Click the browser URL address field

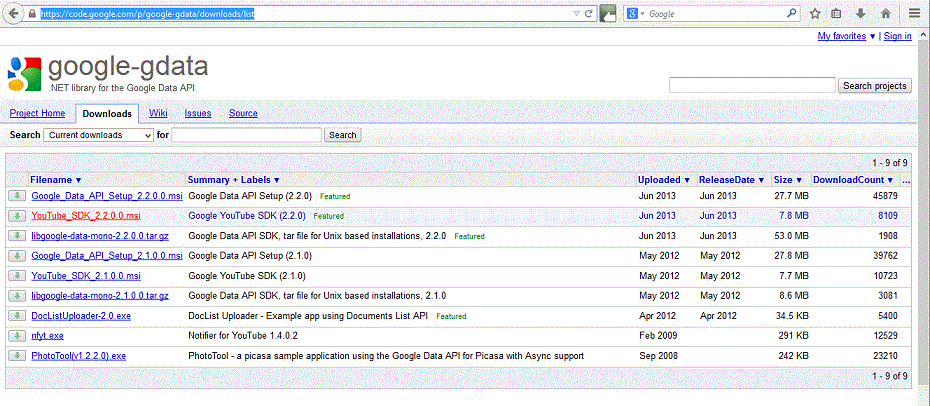click(304, 13)
